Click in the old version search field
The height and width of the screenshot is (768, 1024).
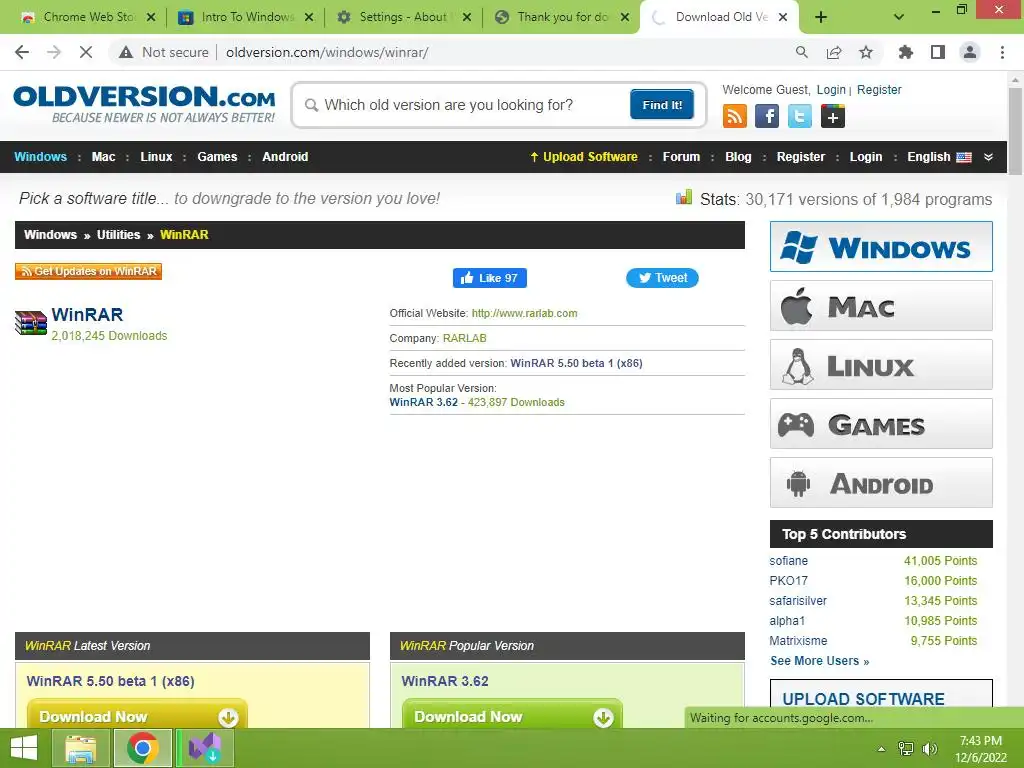(x=467, y=105)
